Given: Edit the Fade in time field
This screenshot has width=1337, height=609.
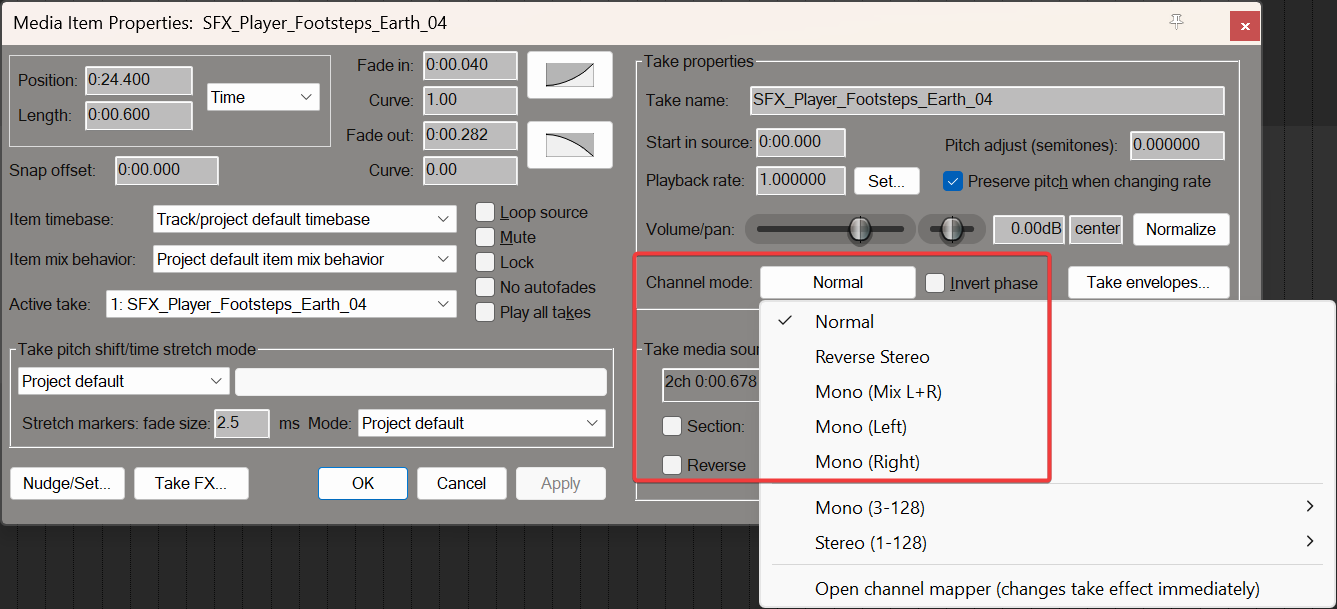Looking at the screenshot, I should point(470,65).
